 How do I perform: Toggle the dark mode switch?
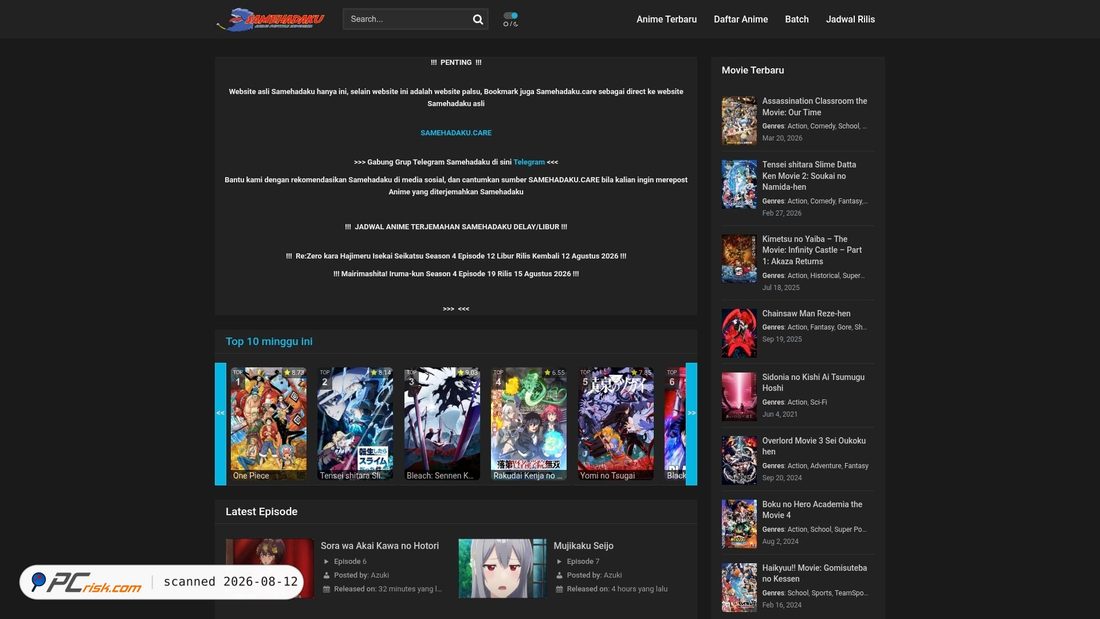tap(511, 15)
